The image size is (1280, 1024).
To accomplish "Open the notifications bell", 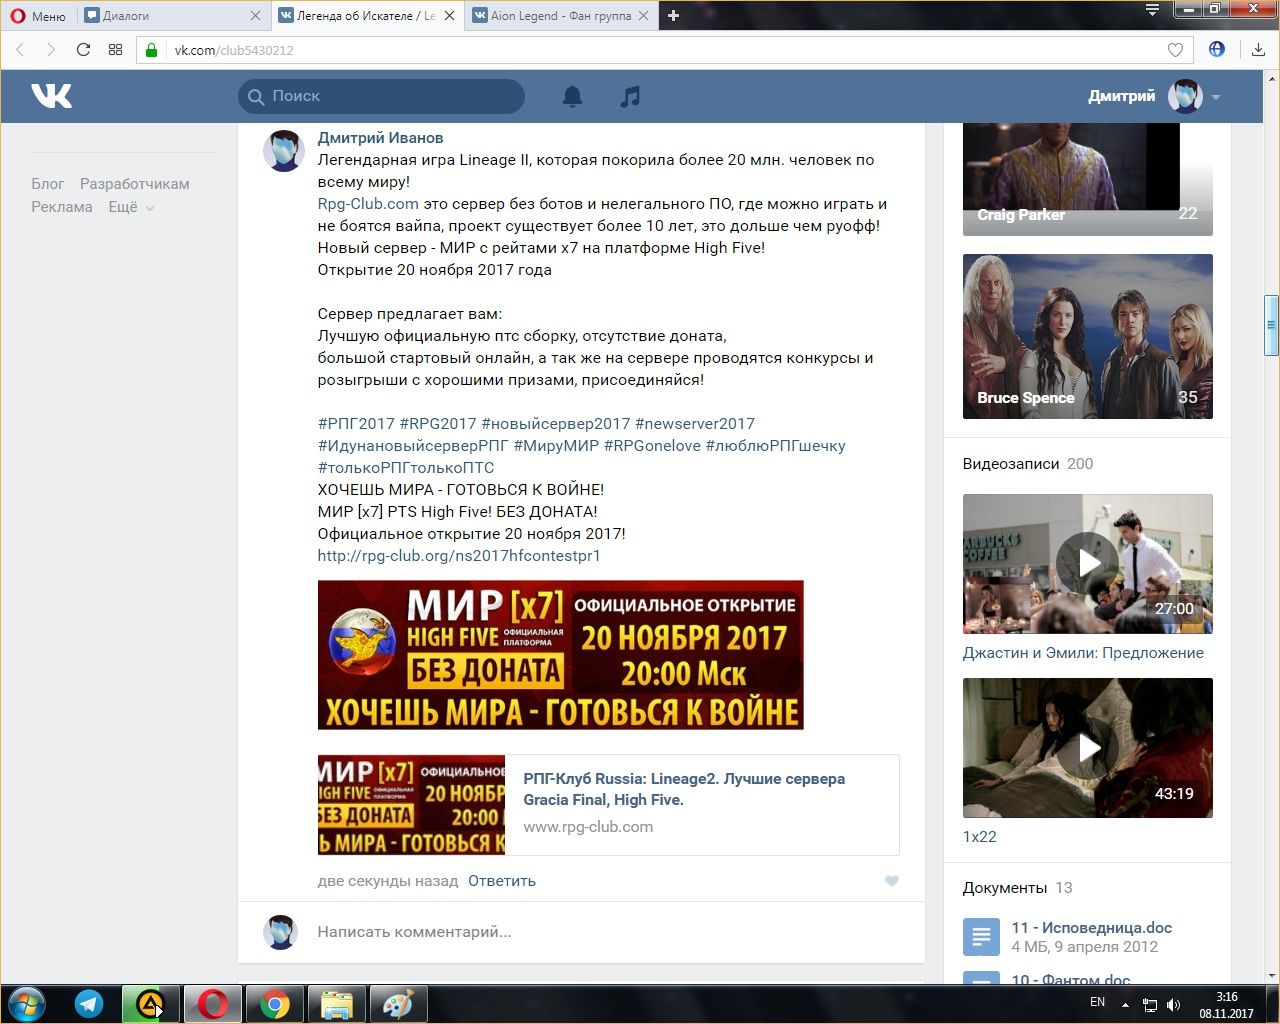I will pos(572,96).
